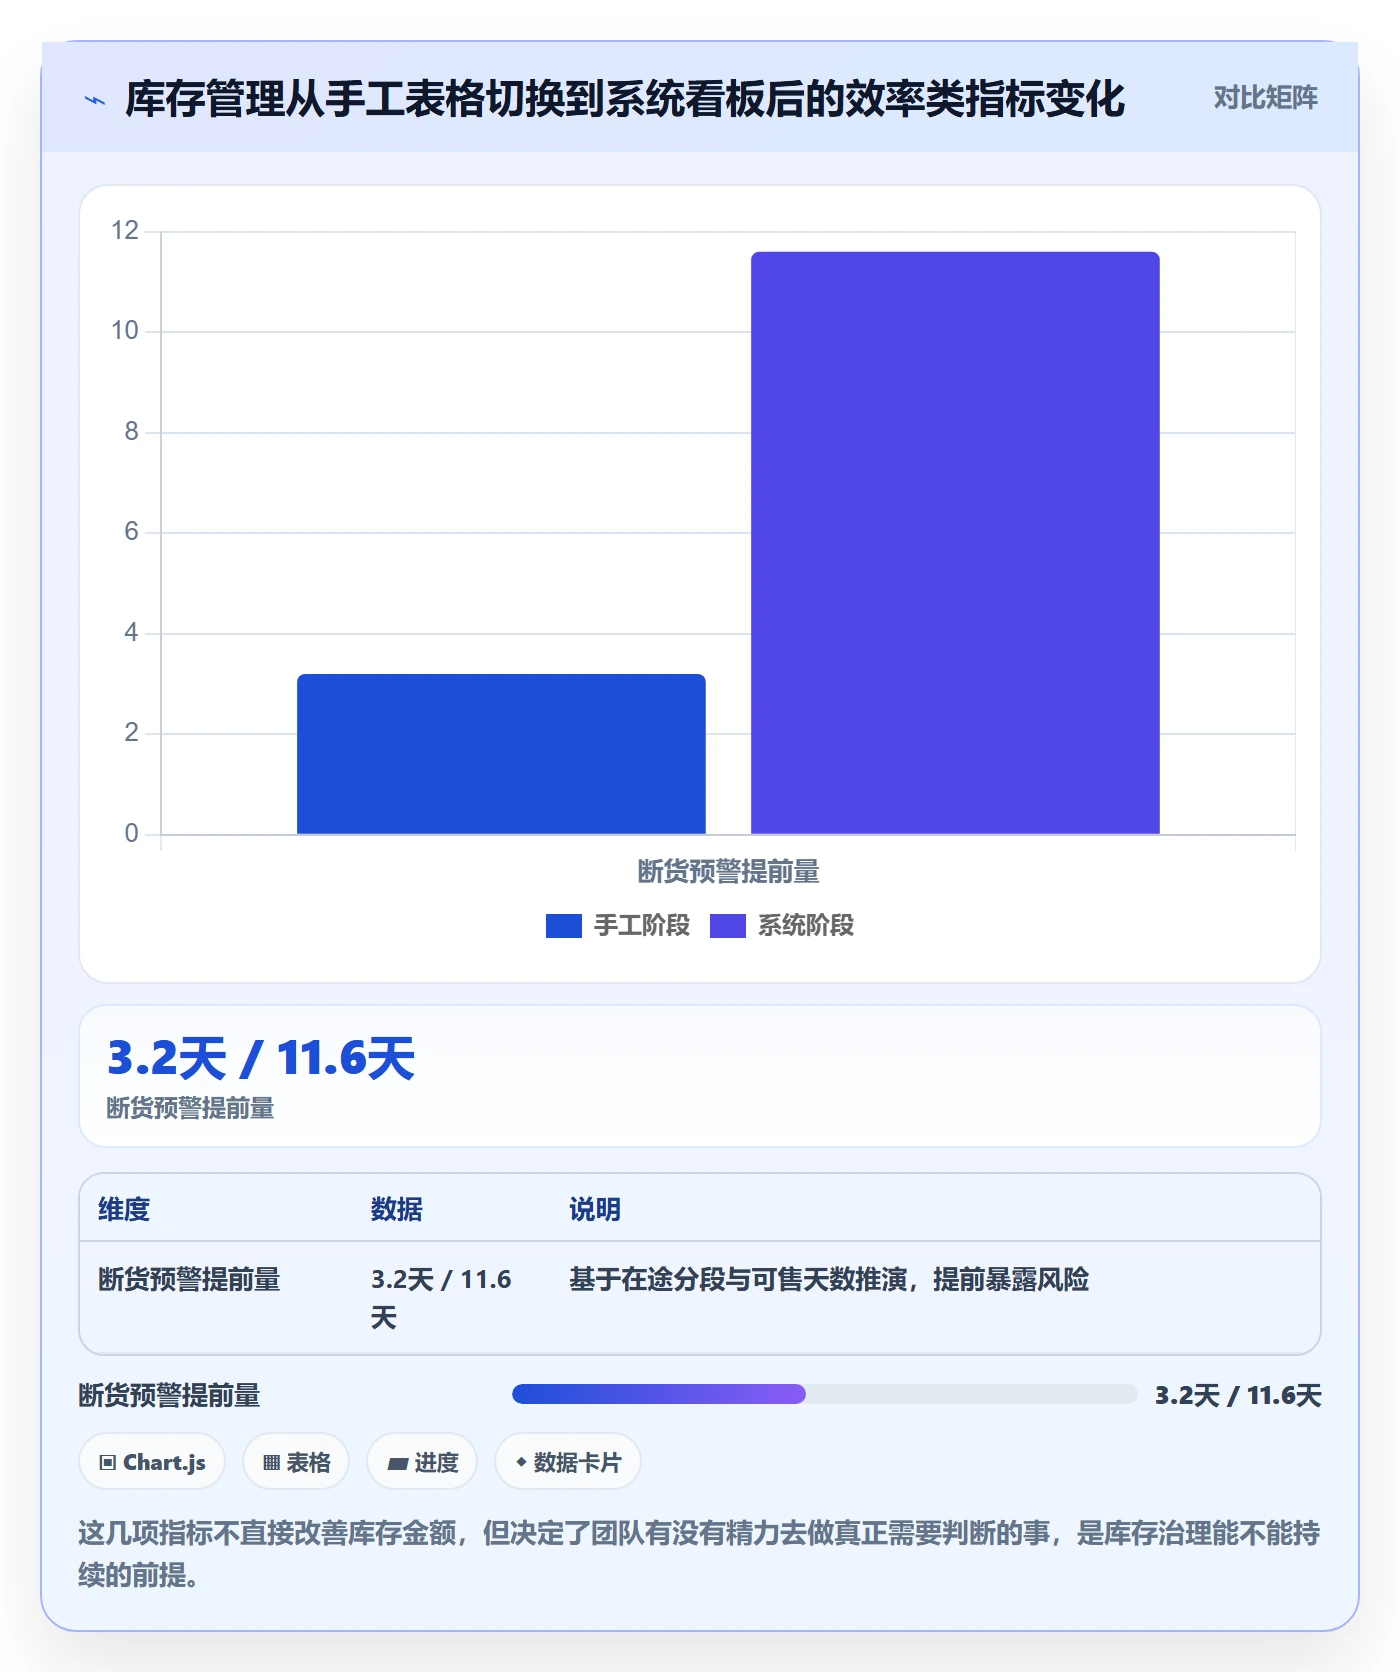Click the 手工阶段 legend label
Image resolution: width=1400 pixels, height=1672 pixels.
click(x=641, y=926)
